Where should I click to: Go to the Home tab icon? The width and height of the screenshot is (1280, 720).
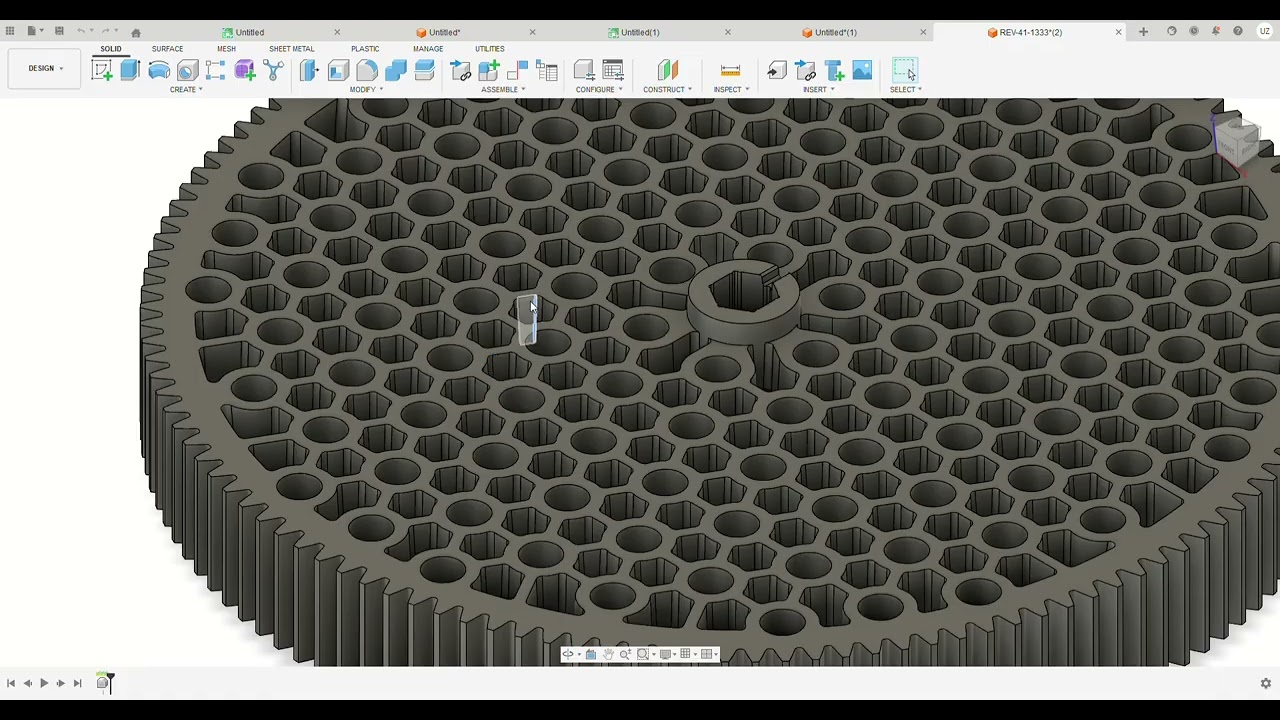coord(136,32)
